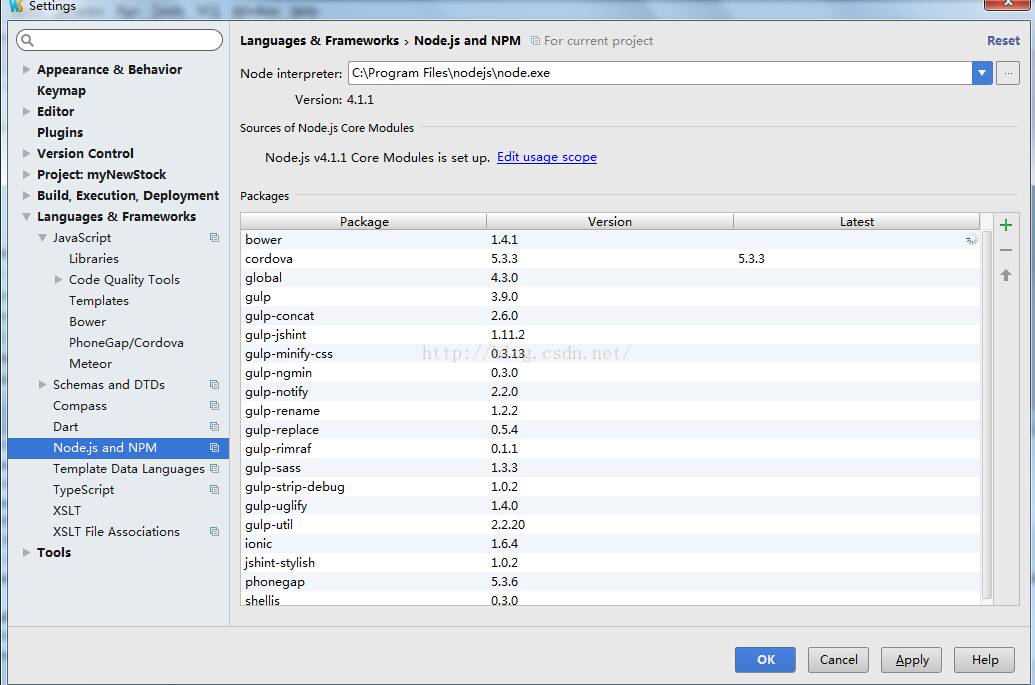The image size is (1035, 685).
Task: Open the Edit usage scope link
Action: pos(547,157)
